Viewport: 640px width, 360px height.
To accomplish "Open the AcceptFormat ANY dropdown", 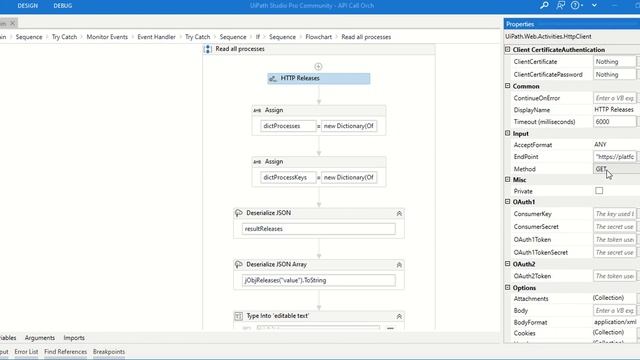I will [616, 145].
